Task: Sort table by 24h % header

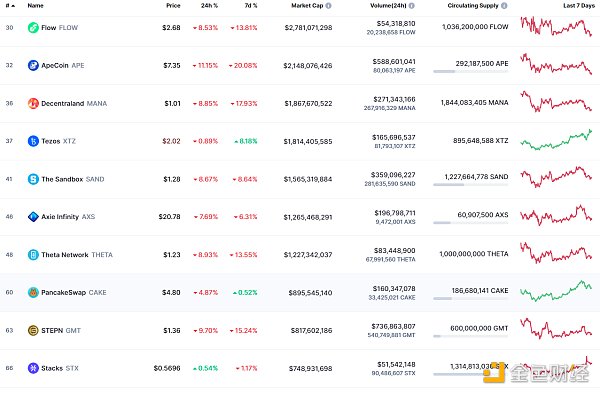Action: (209, 6)
